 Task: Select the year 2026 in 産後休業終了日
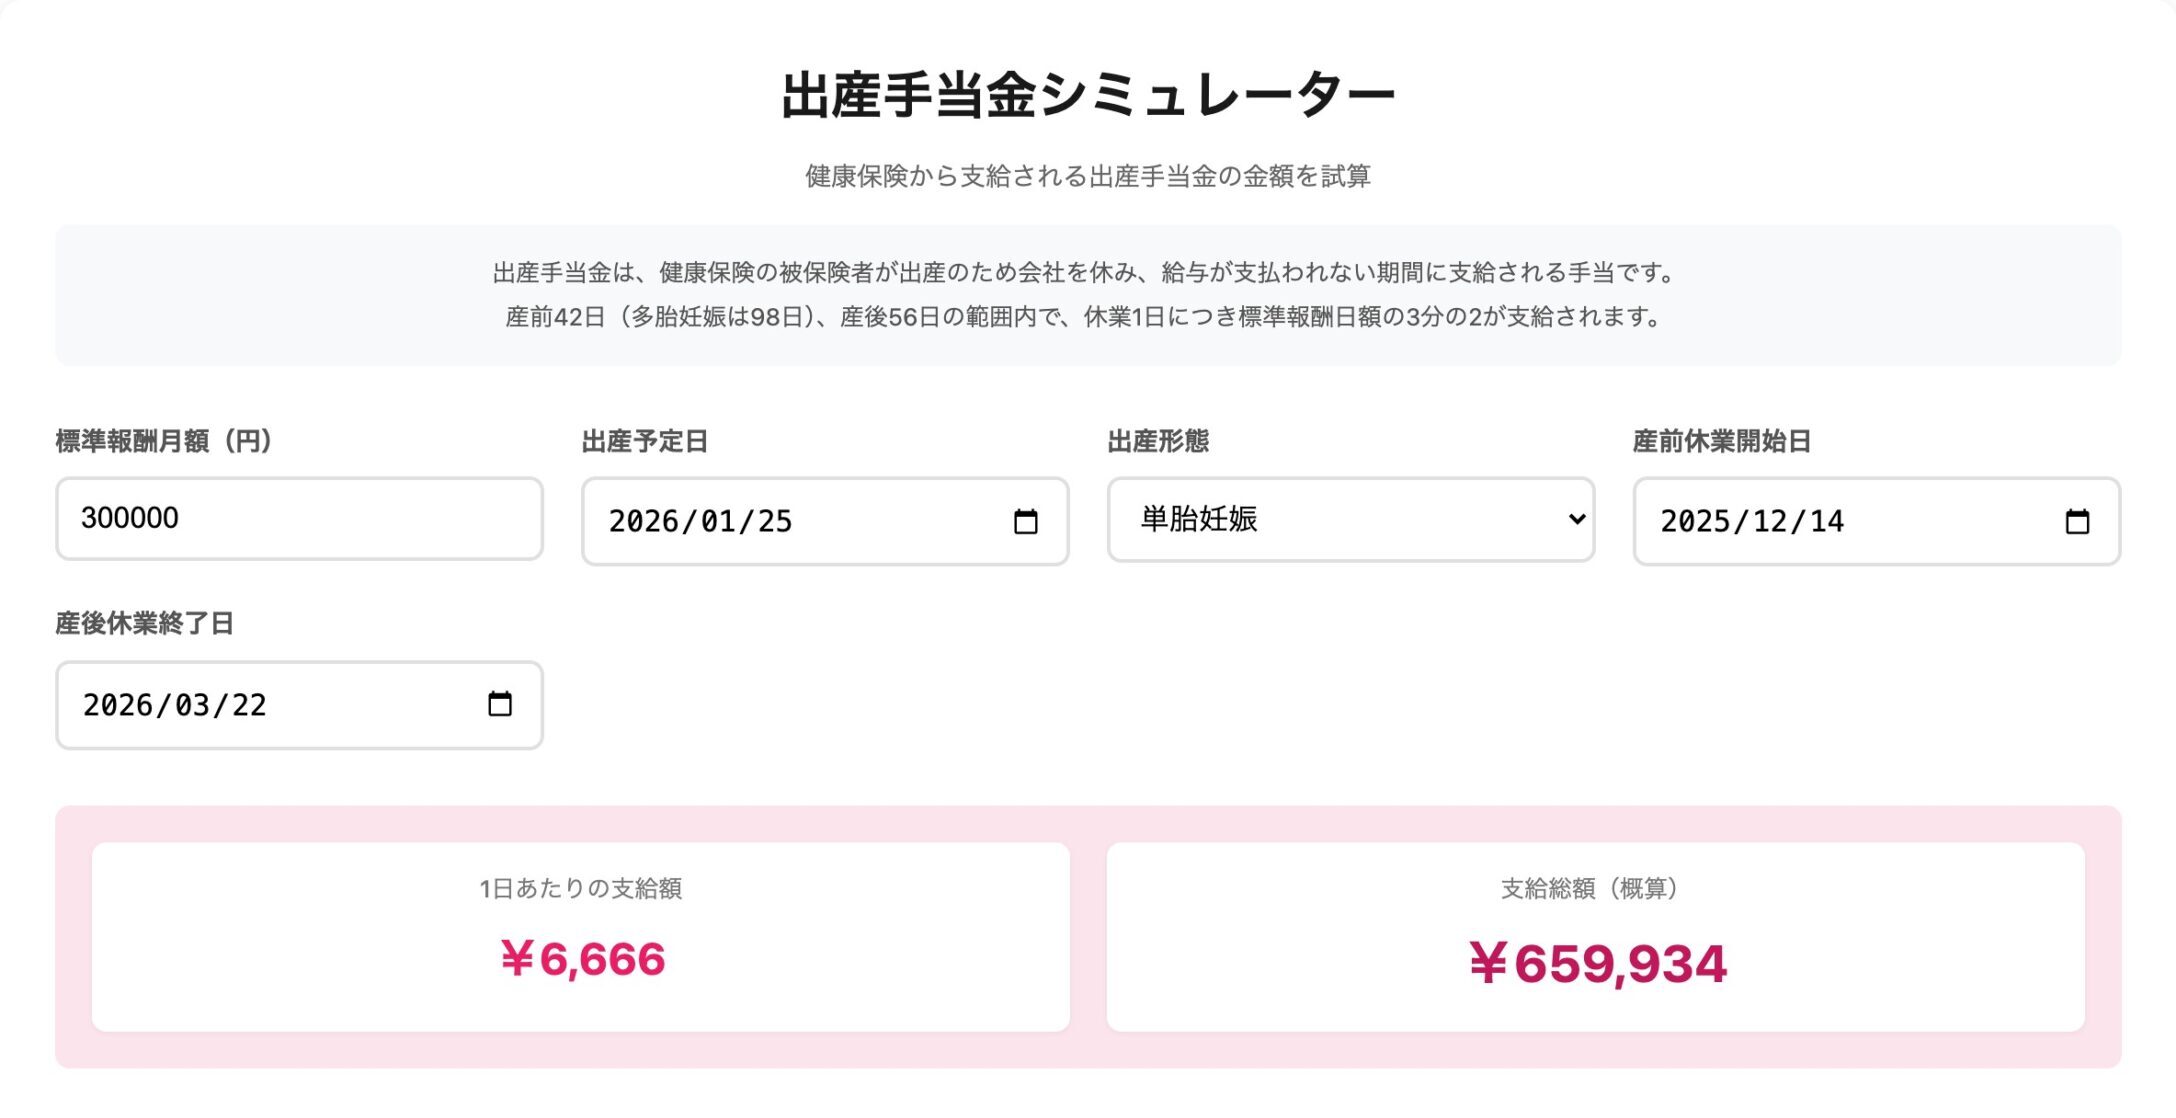[x=119, y=706]
